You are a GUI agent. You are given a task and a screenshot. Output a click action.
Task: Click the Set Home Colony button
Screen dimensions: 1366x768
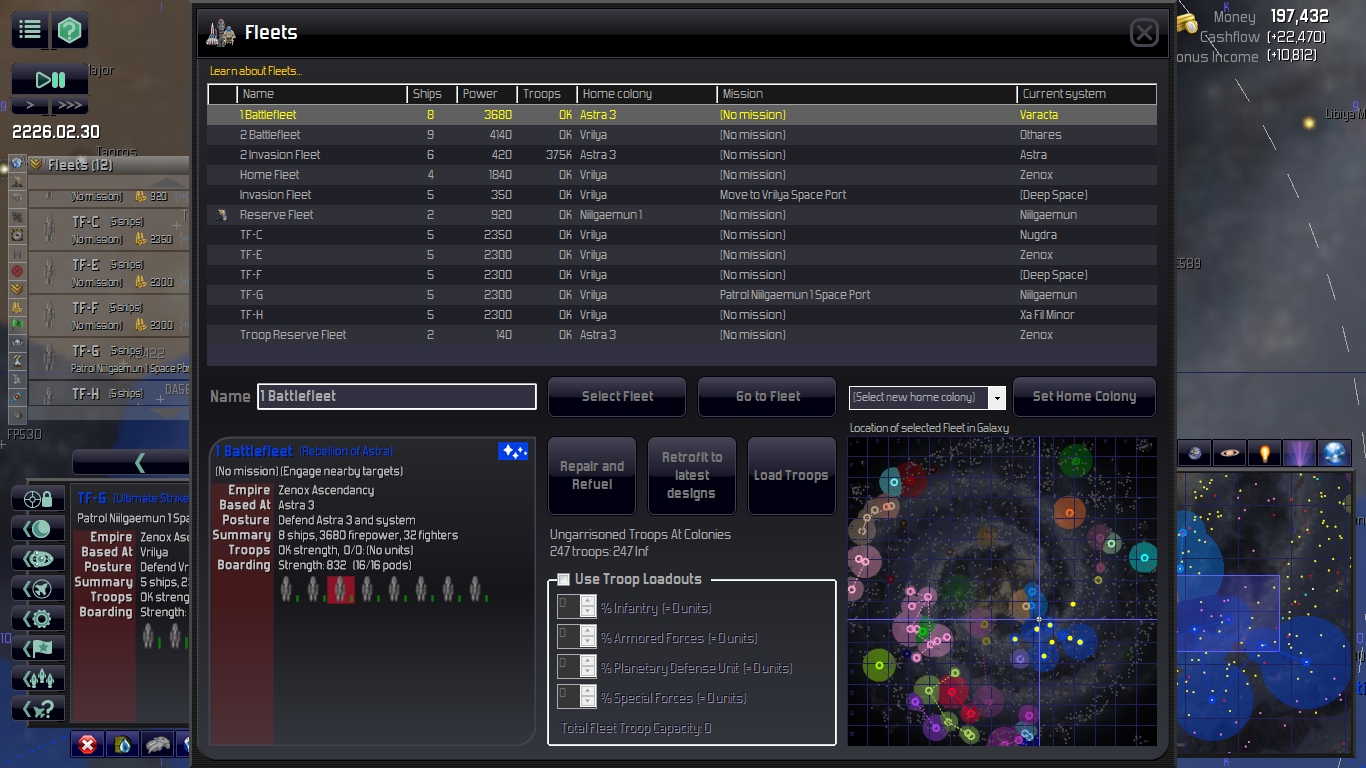pyautogui.click(x=1084, y=397)
